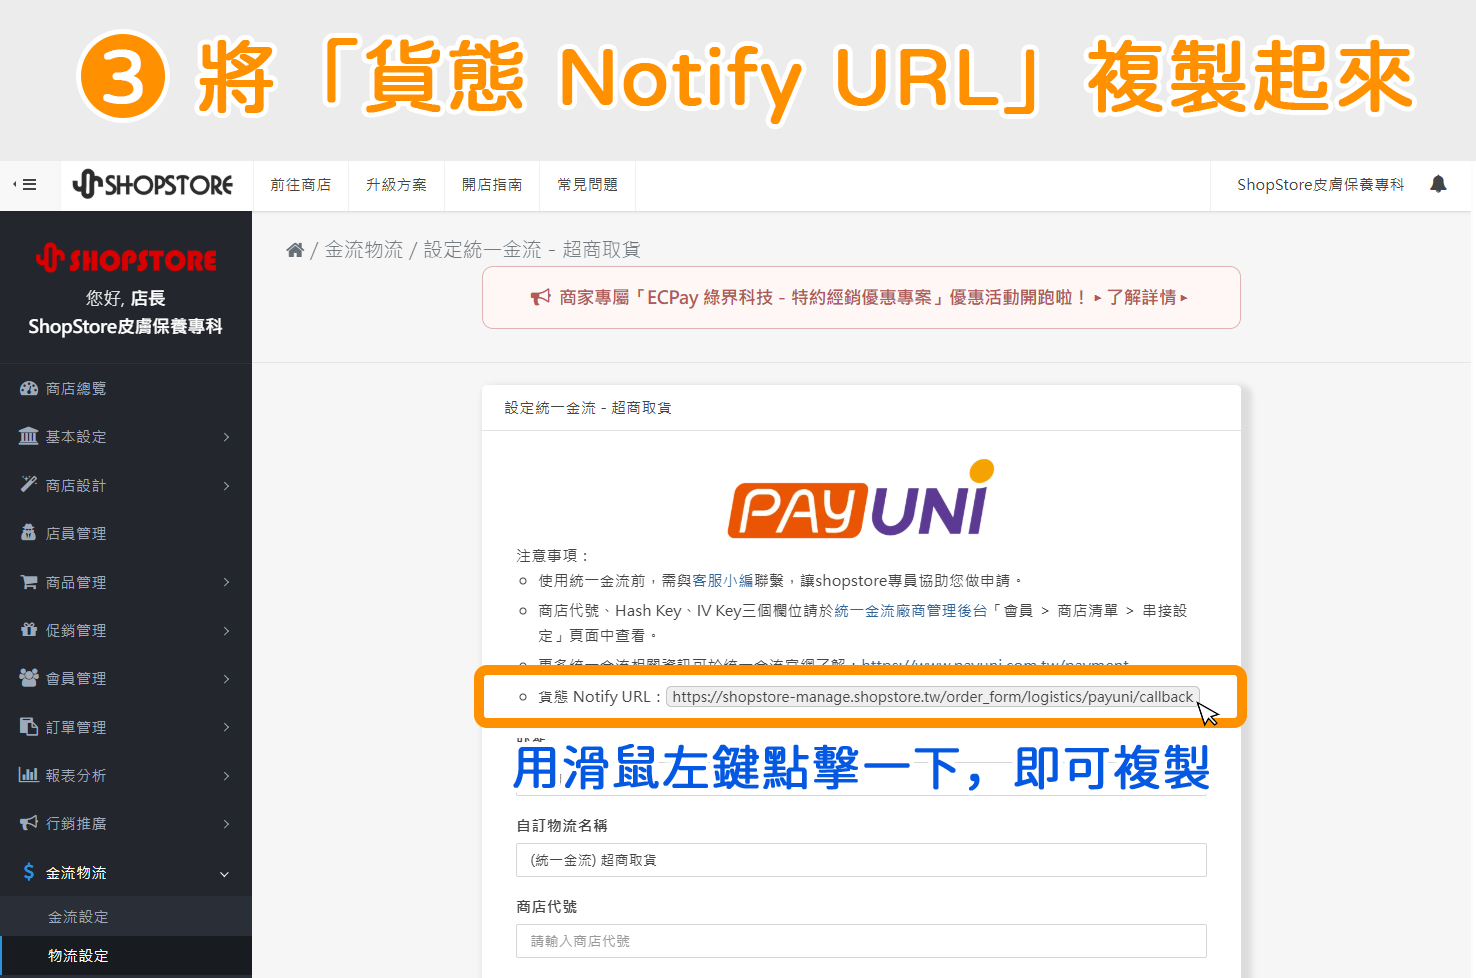Expand the 商品管理 chevron
Viewport: 1476px width, 978px height.
pos(226,582)
